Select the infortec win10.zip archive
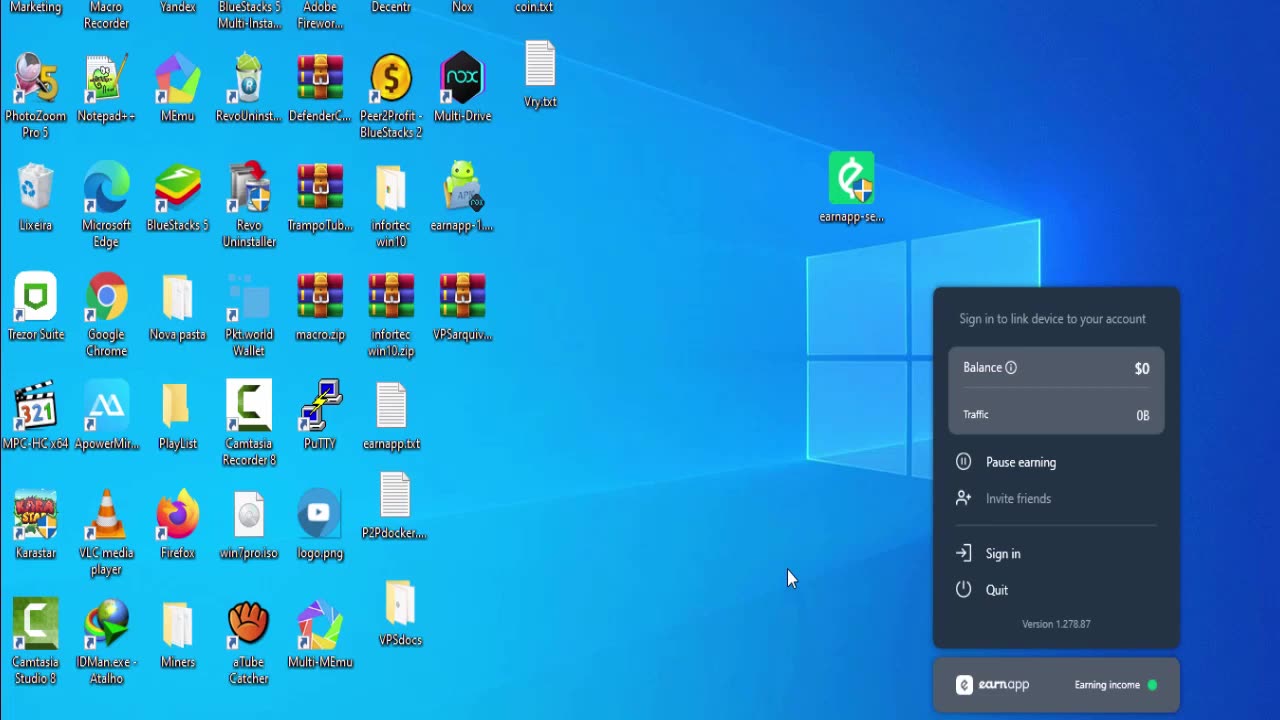 391,314
